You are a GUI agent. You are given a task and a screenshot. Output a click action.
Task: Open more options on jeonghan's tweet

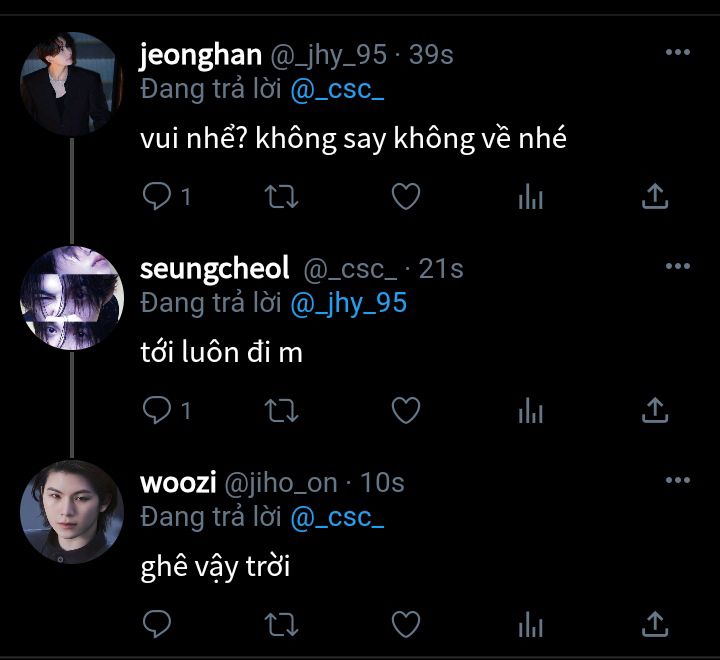678,52
